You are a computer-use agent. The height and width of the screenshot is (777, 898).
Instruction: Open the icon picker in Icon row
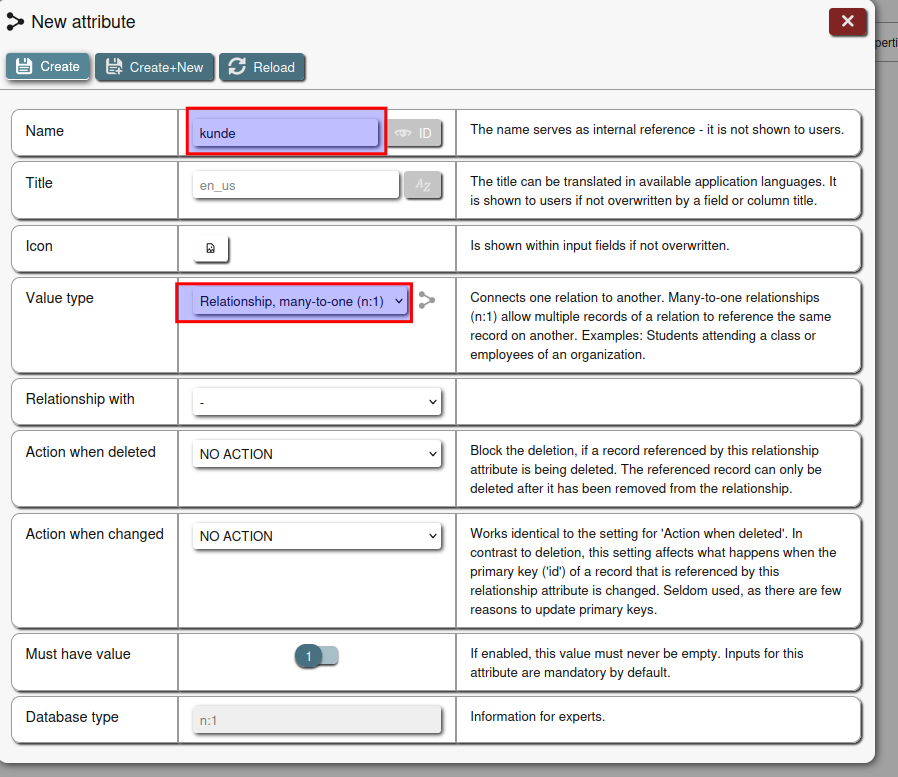click(x=211, y=248)
